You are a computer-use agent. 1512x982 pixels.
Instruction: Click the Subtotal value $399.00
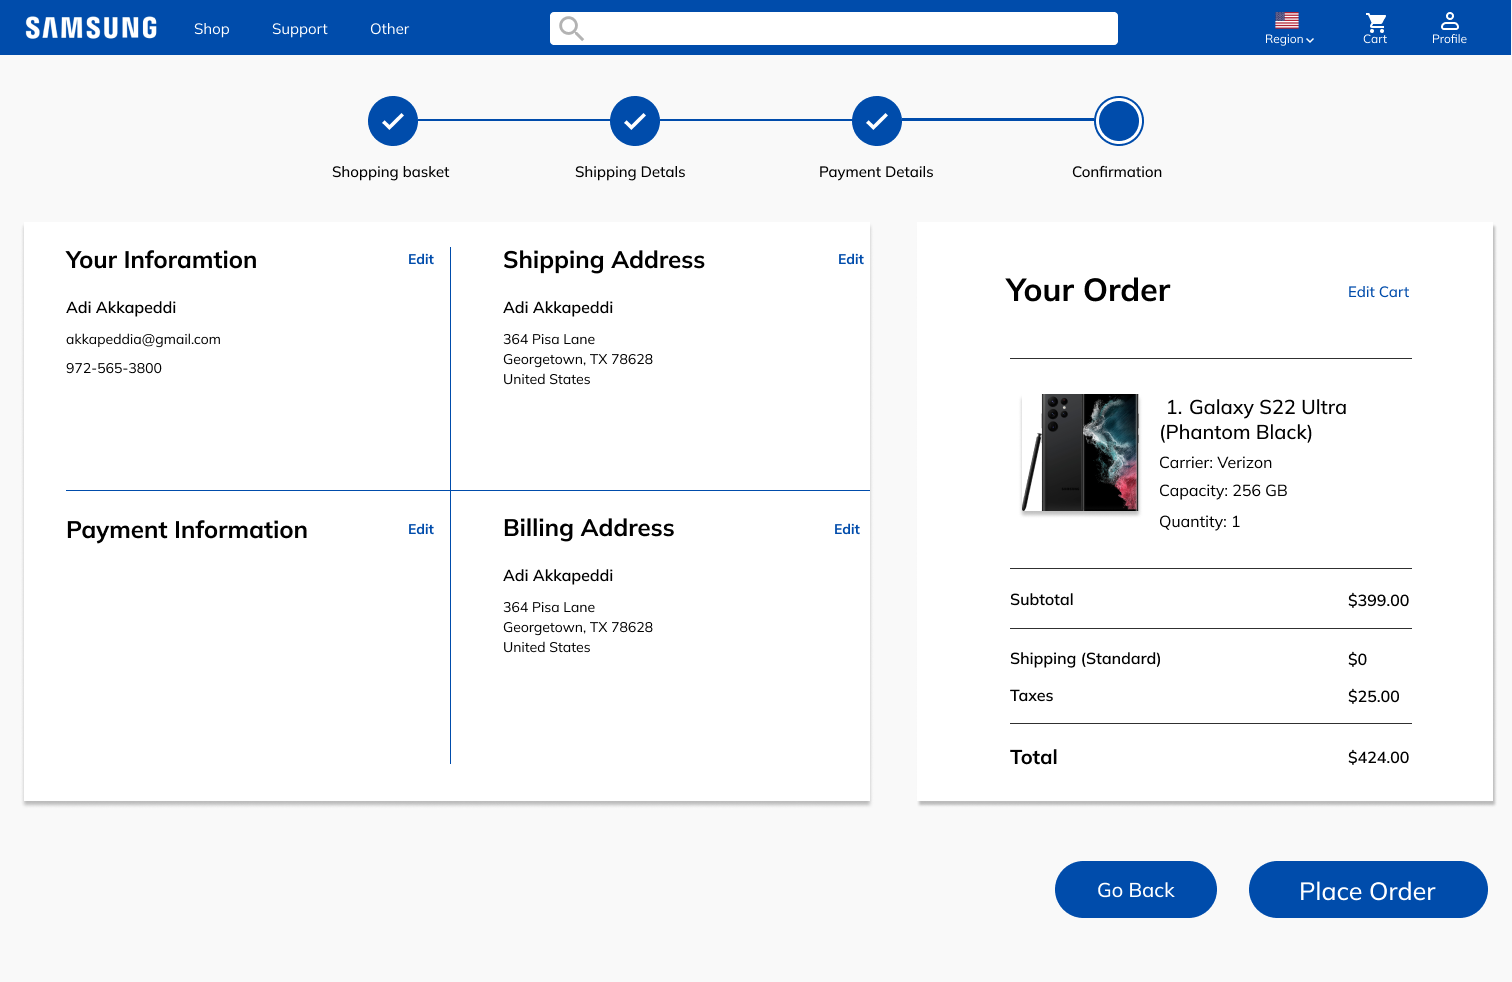(1378, 600)
